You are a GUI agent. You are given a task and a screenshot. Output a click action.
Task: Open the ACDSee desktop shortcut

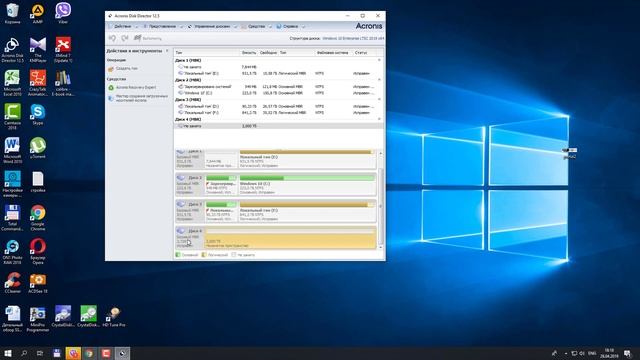38,283
